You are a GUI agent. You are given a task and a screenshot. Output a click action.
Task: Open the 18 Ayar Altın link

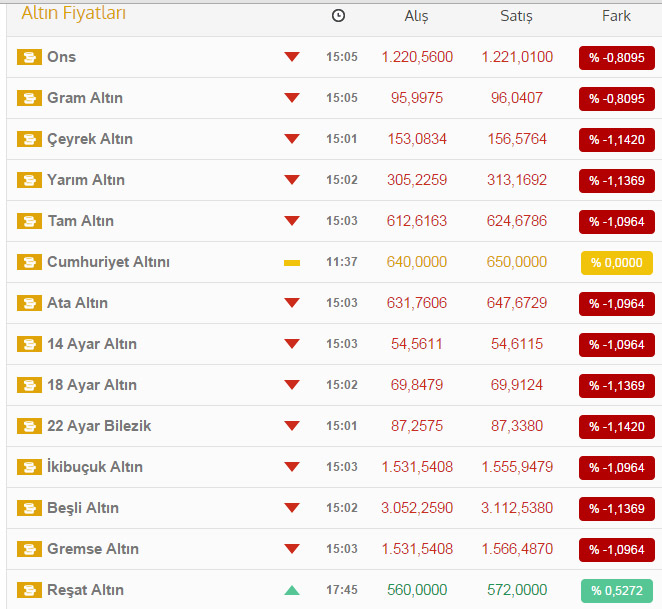pos(92,385)
